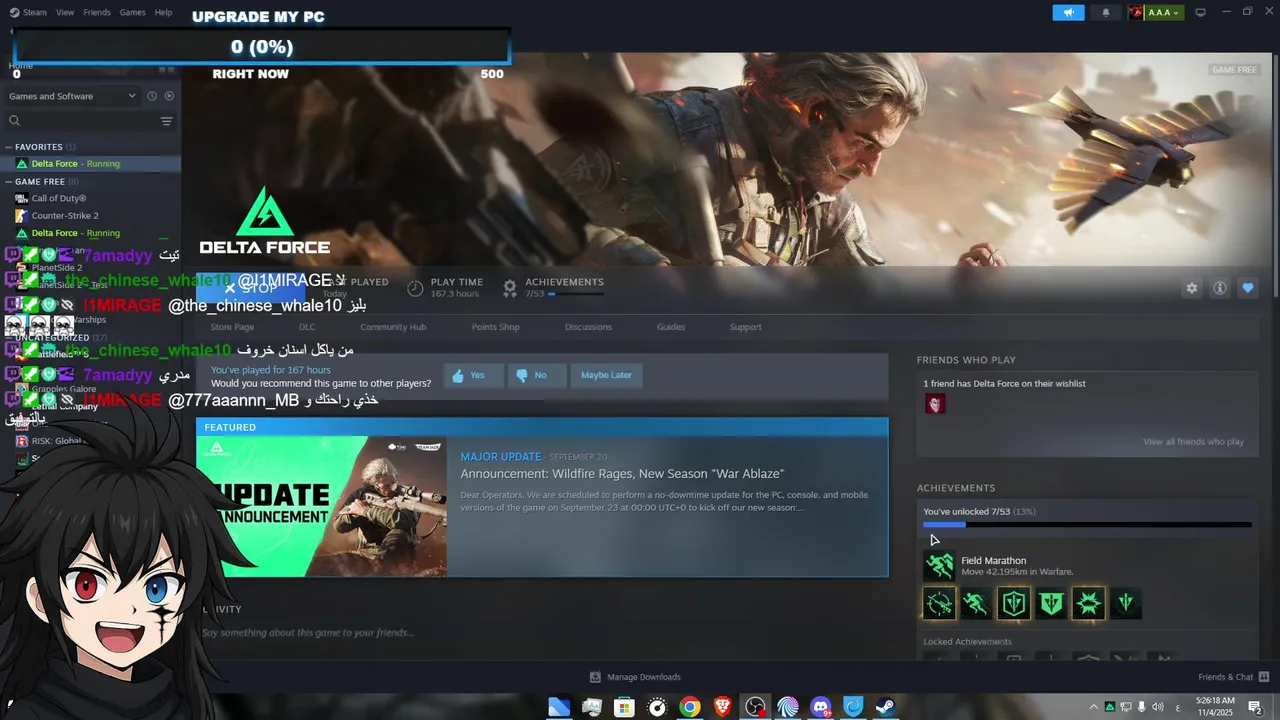Viewport: 1280px width, 720px height.
Task: Open the Help menu
Action: coord(163,12)
